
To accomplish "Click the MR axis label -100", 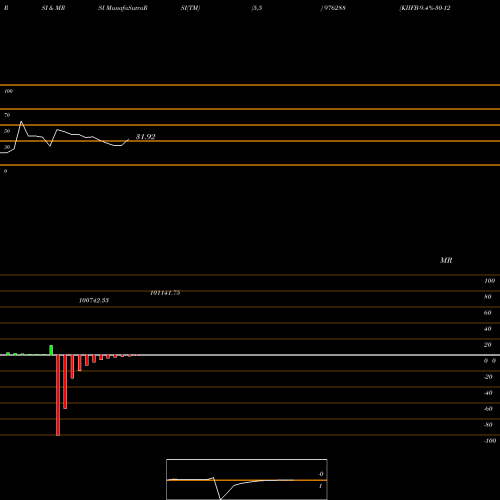I will point(490,441).
